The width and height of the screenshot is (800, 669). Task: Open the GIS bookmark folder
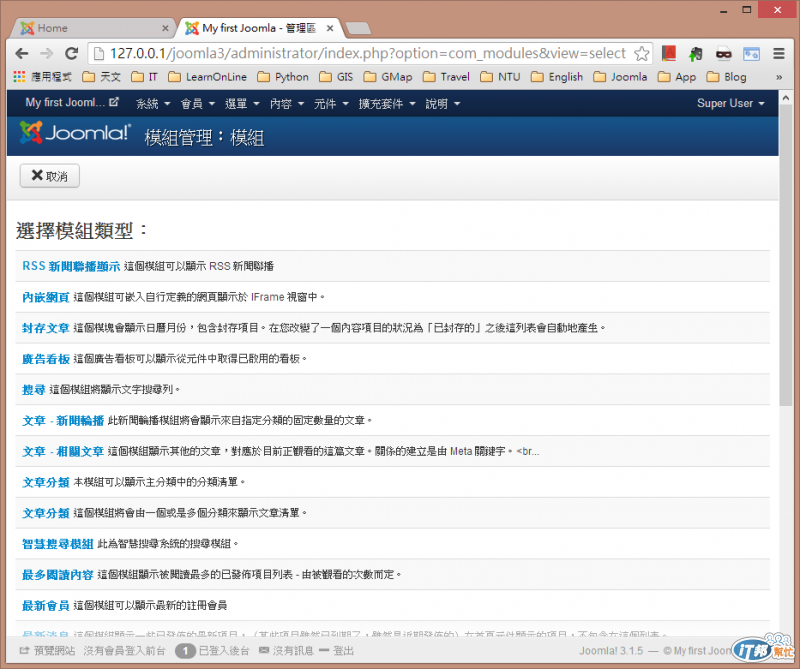[x=336, y=77]
